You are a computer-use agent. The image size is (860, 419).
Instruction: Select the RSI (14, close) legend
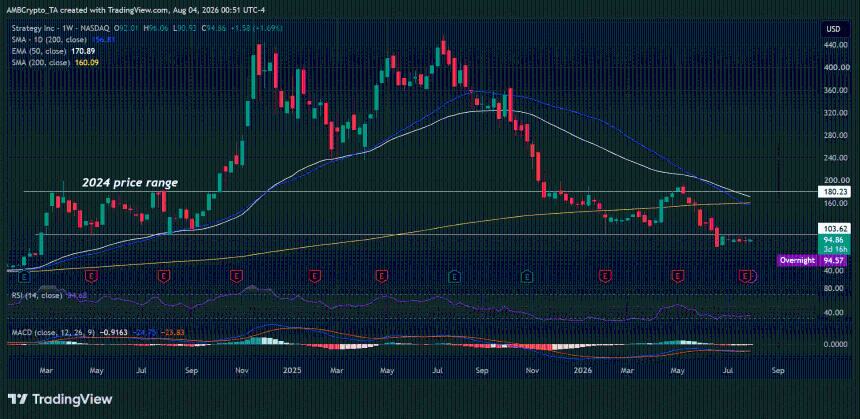click(36, 296)
